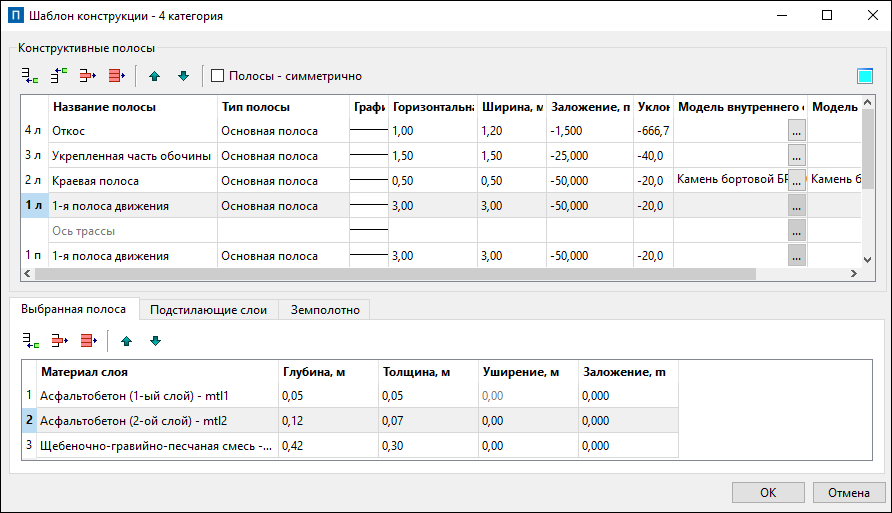Image resolution: width=892 pixels, height=513 pixels.
Task: Open model browse button for 1 п row
Action: [796, 256]
